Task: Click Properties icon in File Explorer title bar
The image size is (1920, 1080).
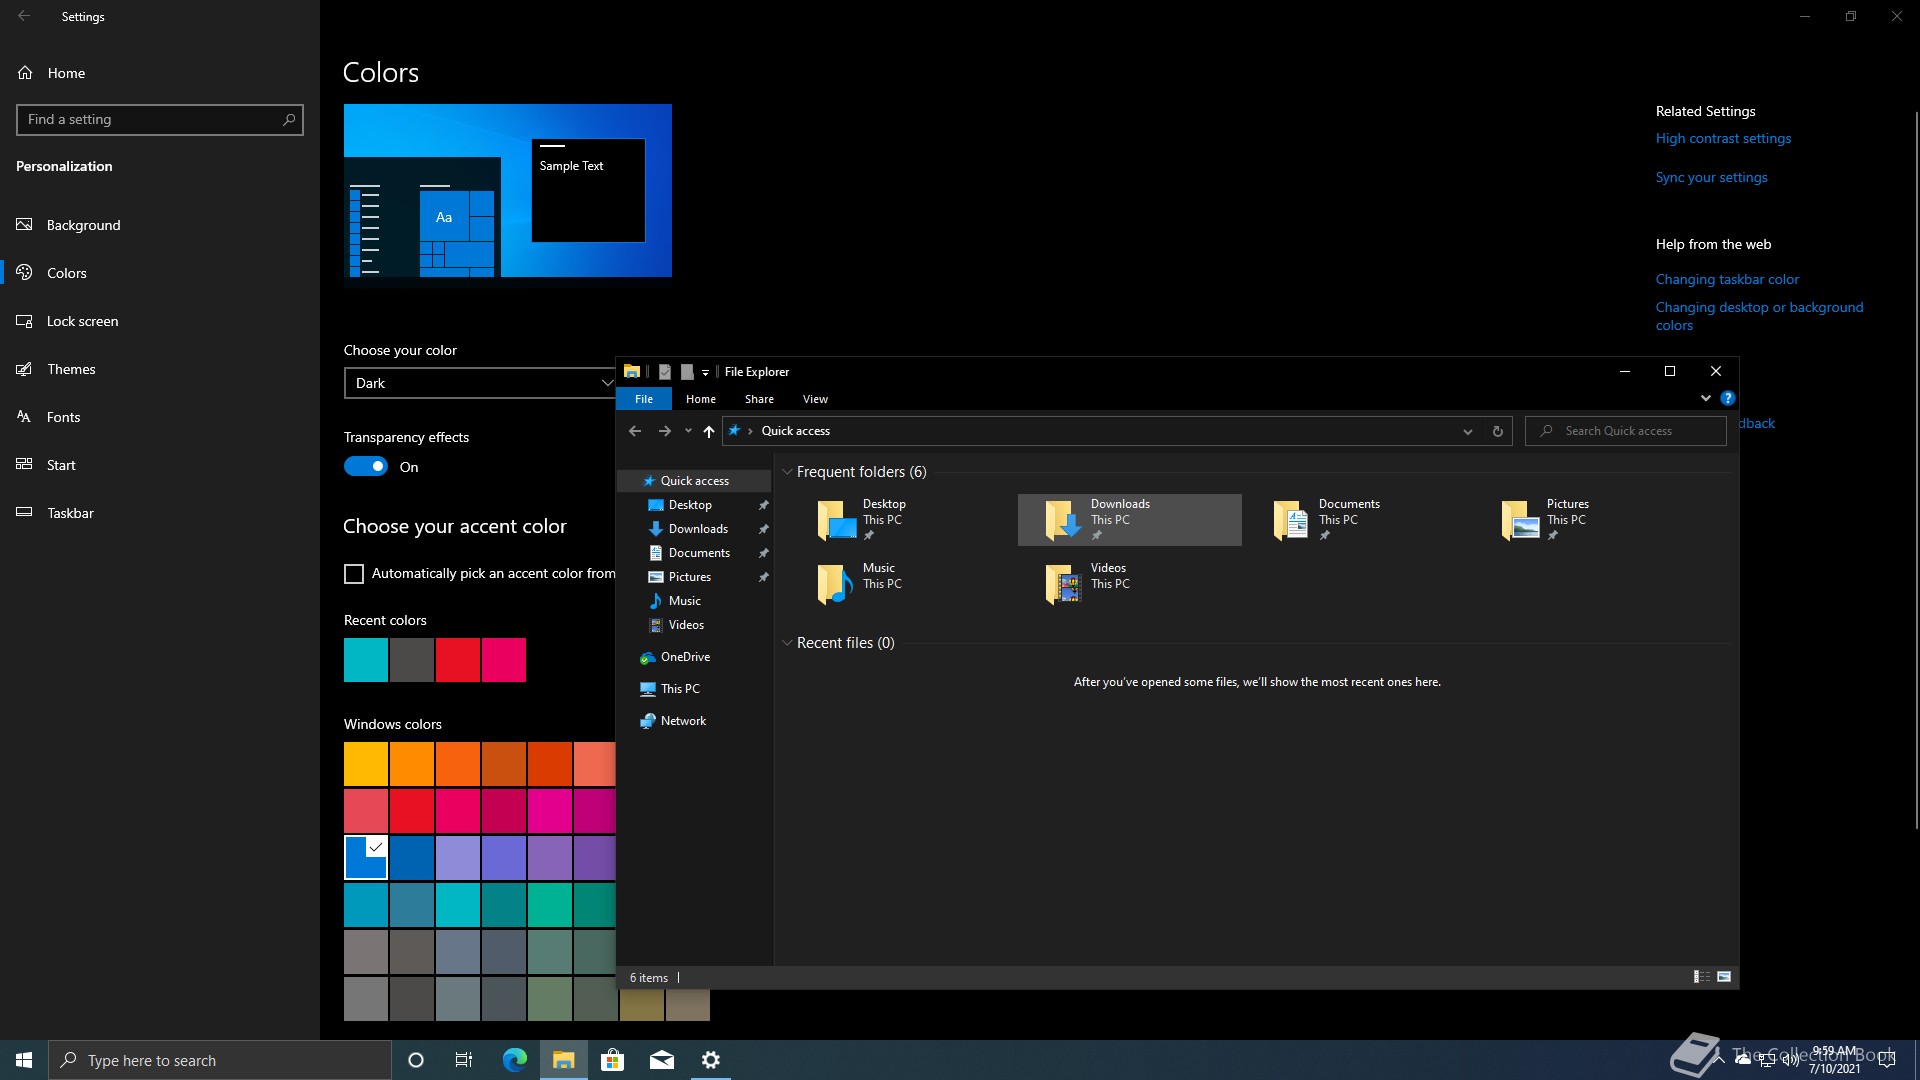Action: pos(664,372)
